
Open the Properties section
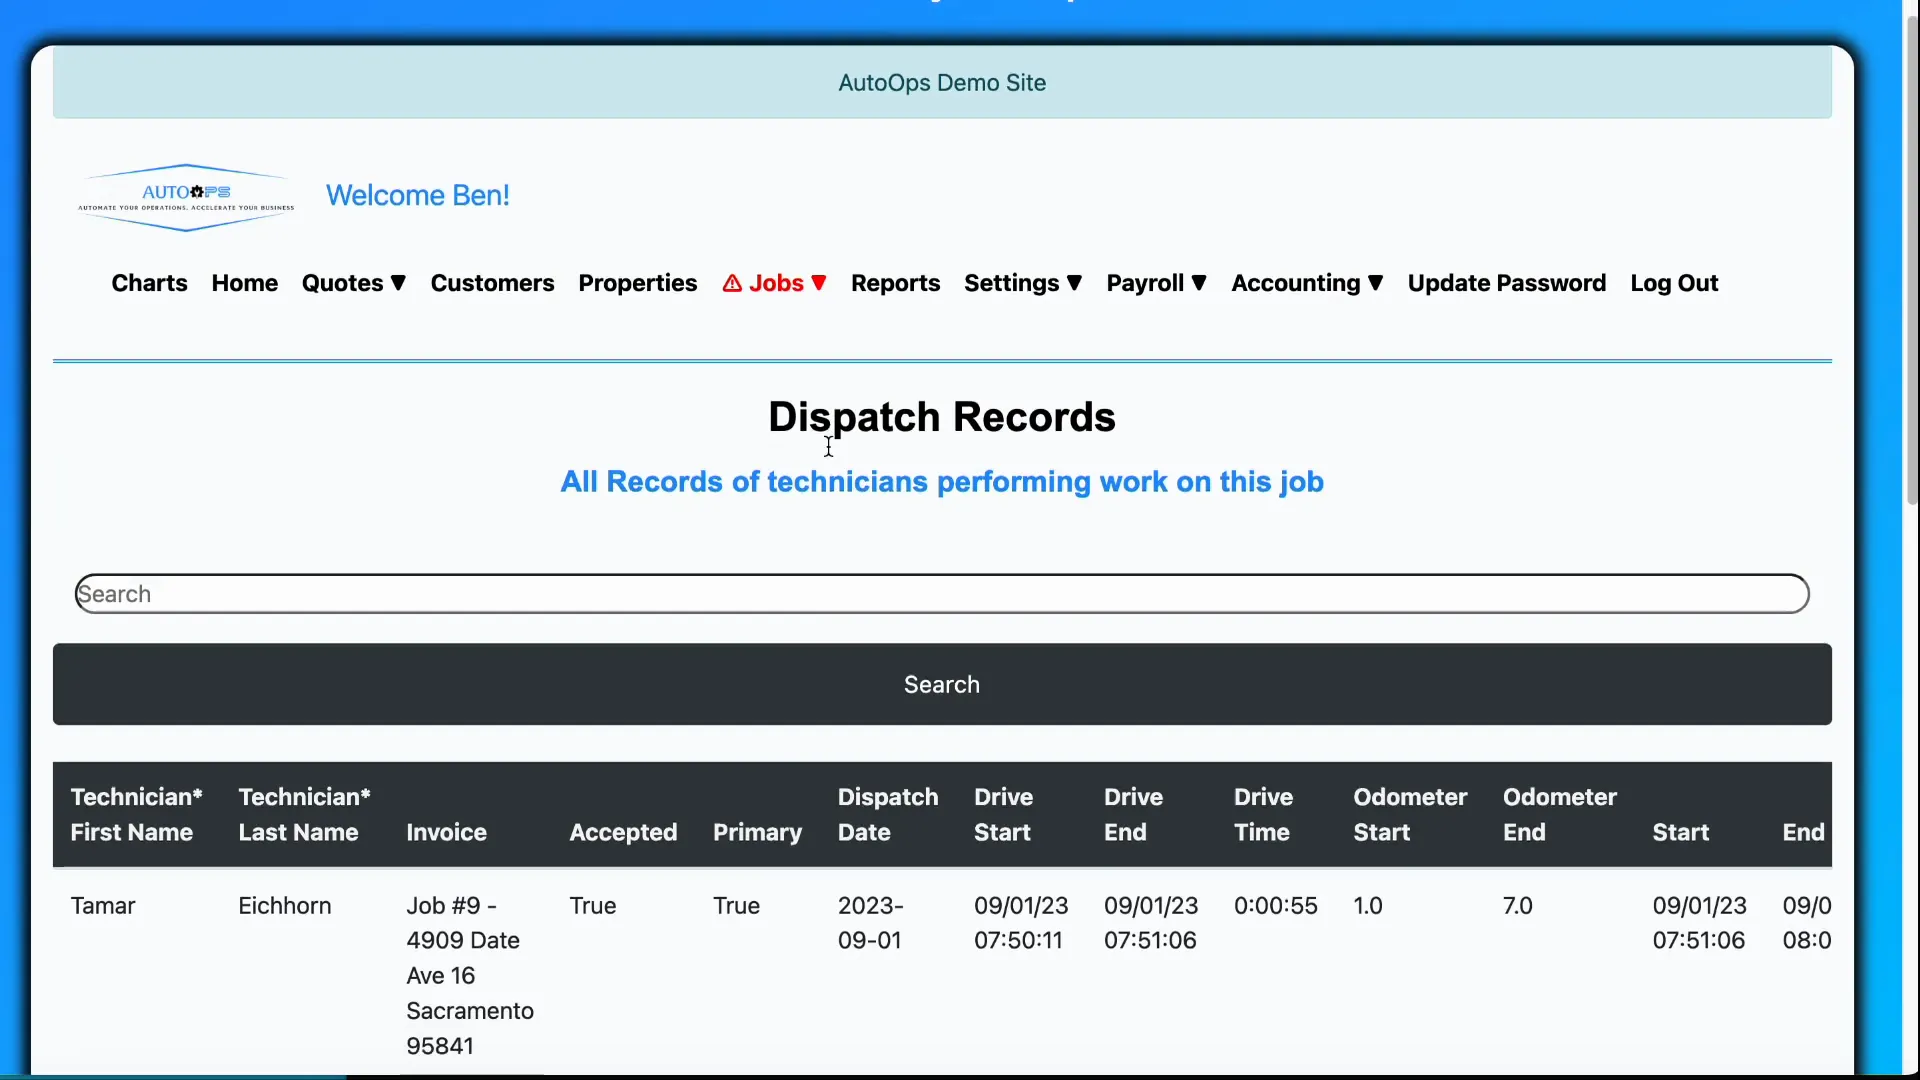637,283
